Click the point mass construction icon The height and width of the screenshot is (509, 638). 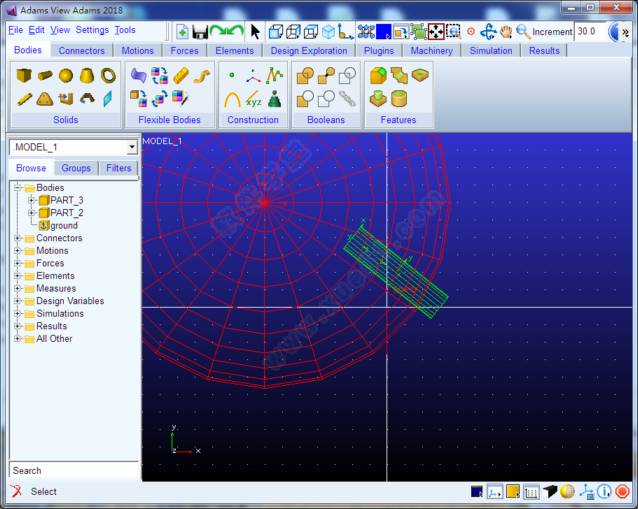click(275, 99)
